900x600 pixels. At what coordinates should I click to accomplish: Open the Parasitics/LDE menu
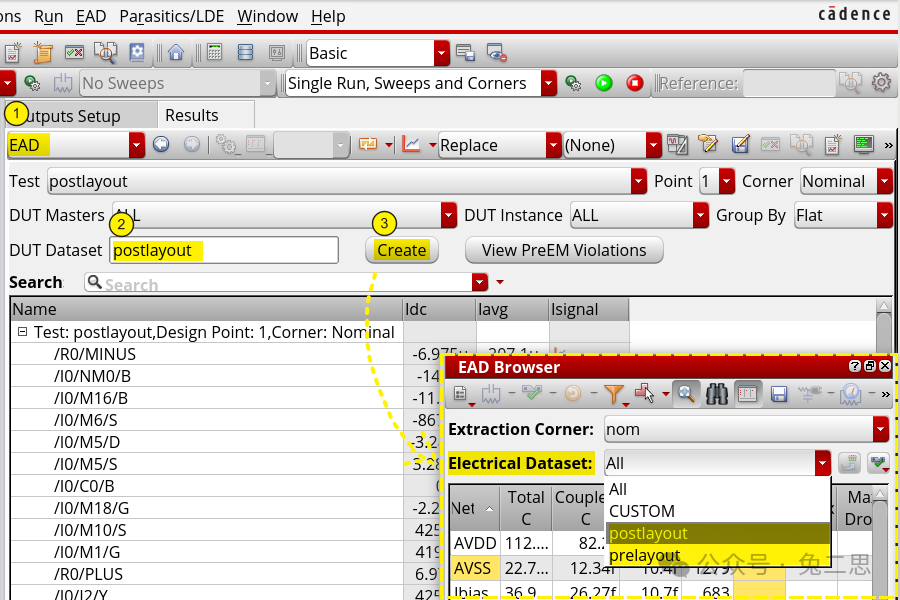click(171, 16)
